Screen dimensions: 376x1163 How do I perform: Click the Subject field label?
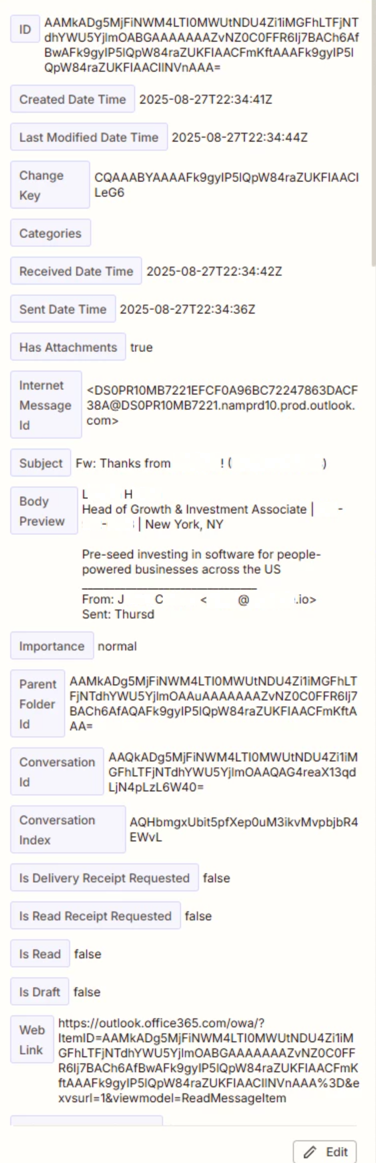(x=41, y=464)
